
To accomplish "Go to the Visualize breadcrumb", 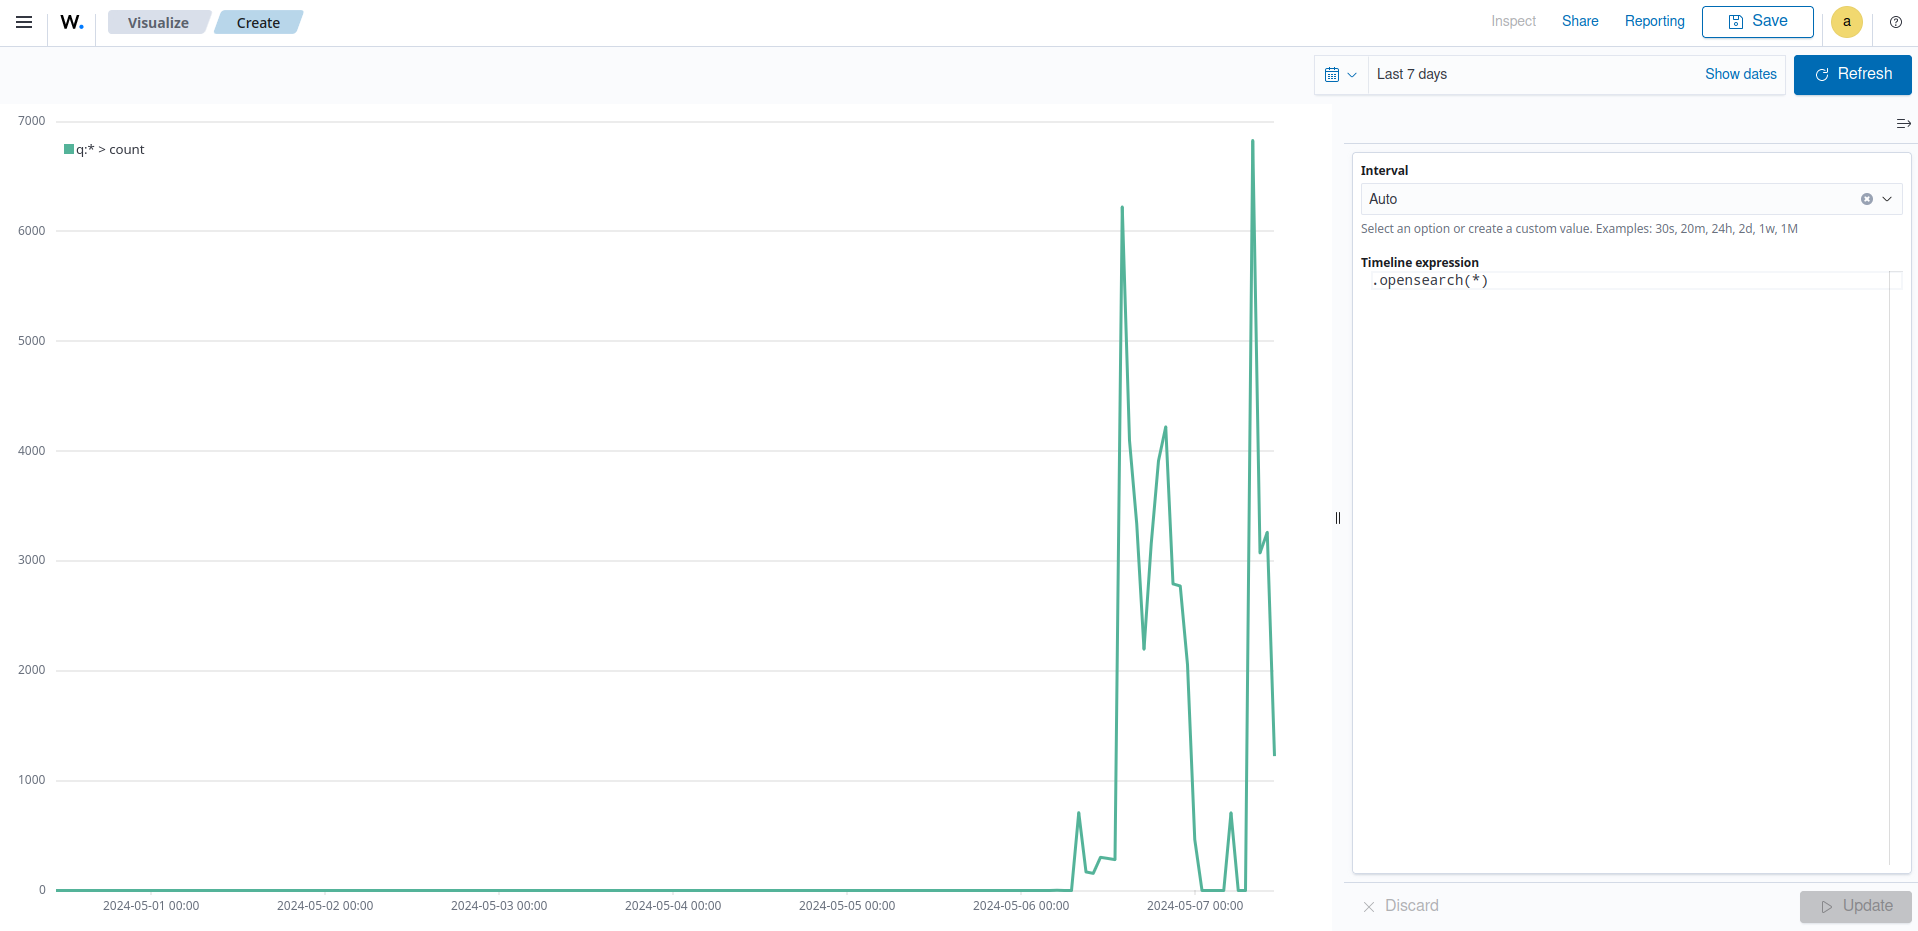I will click(x=158, y=22).
